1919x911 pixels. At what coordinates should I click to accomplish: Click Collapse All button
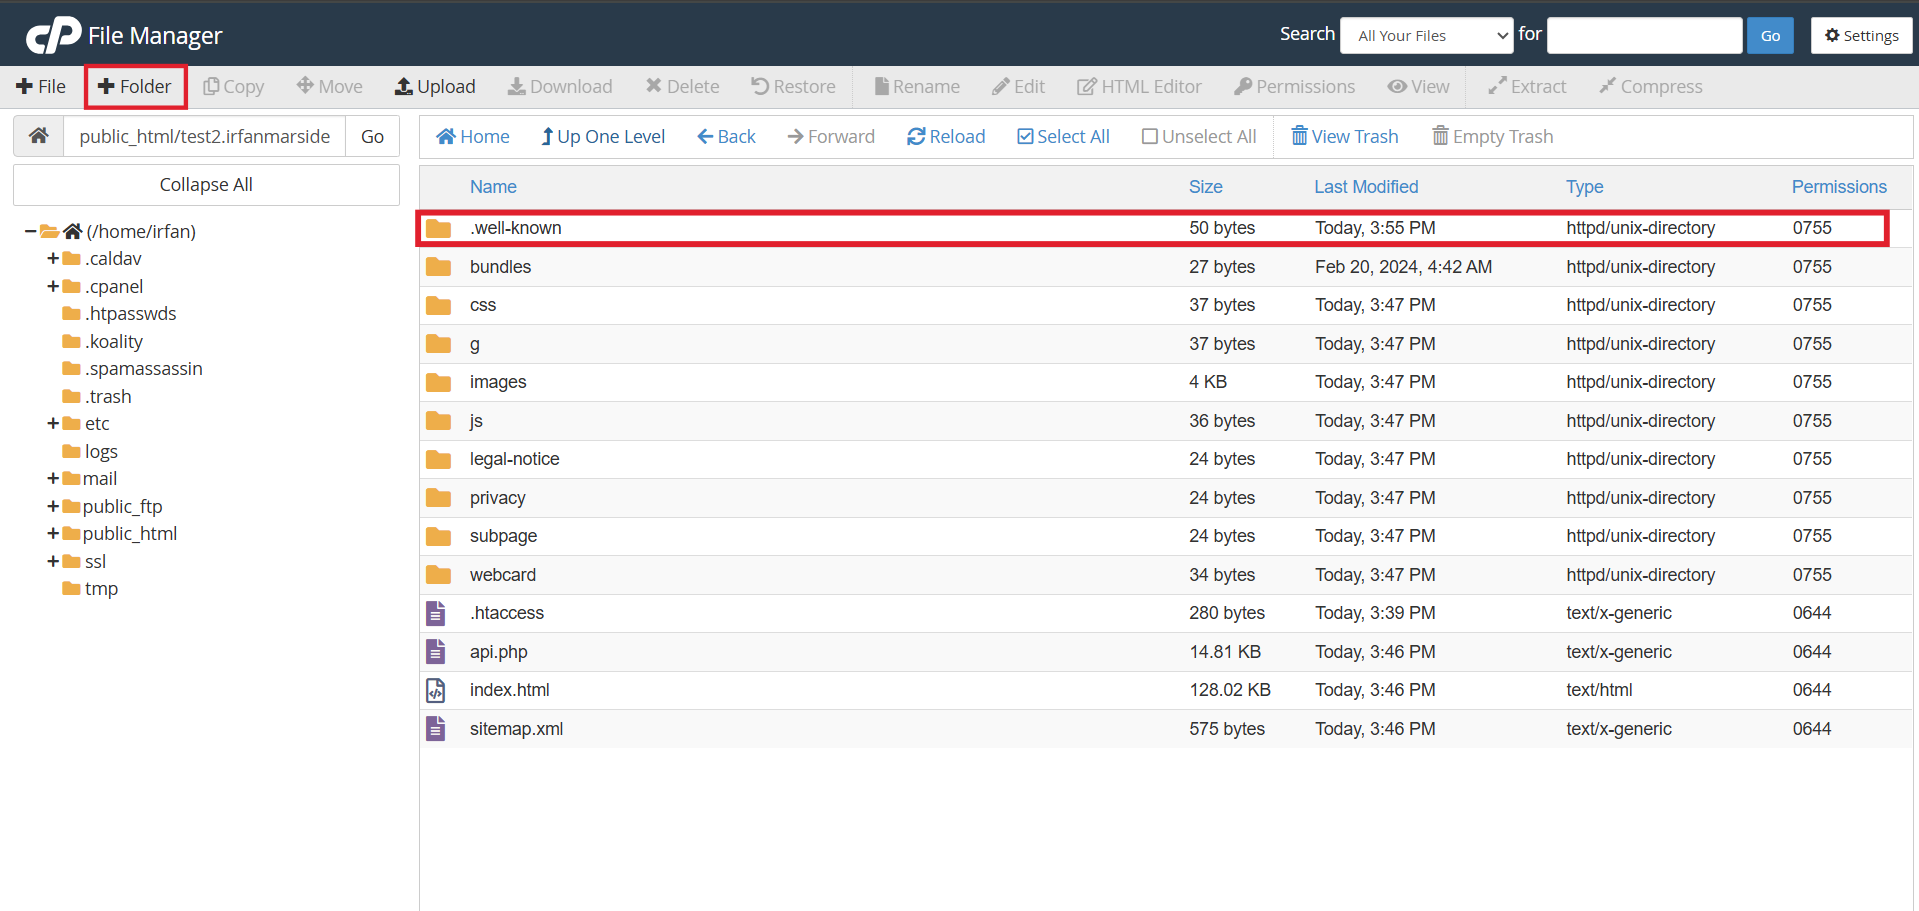pos(206,185)
